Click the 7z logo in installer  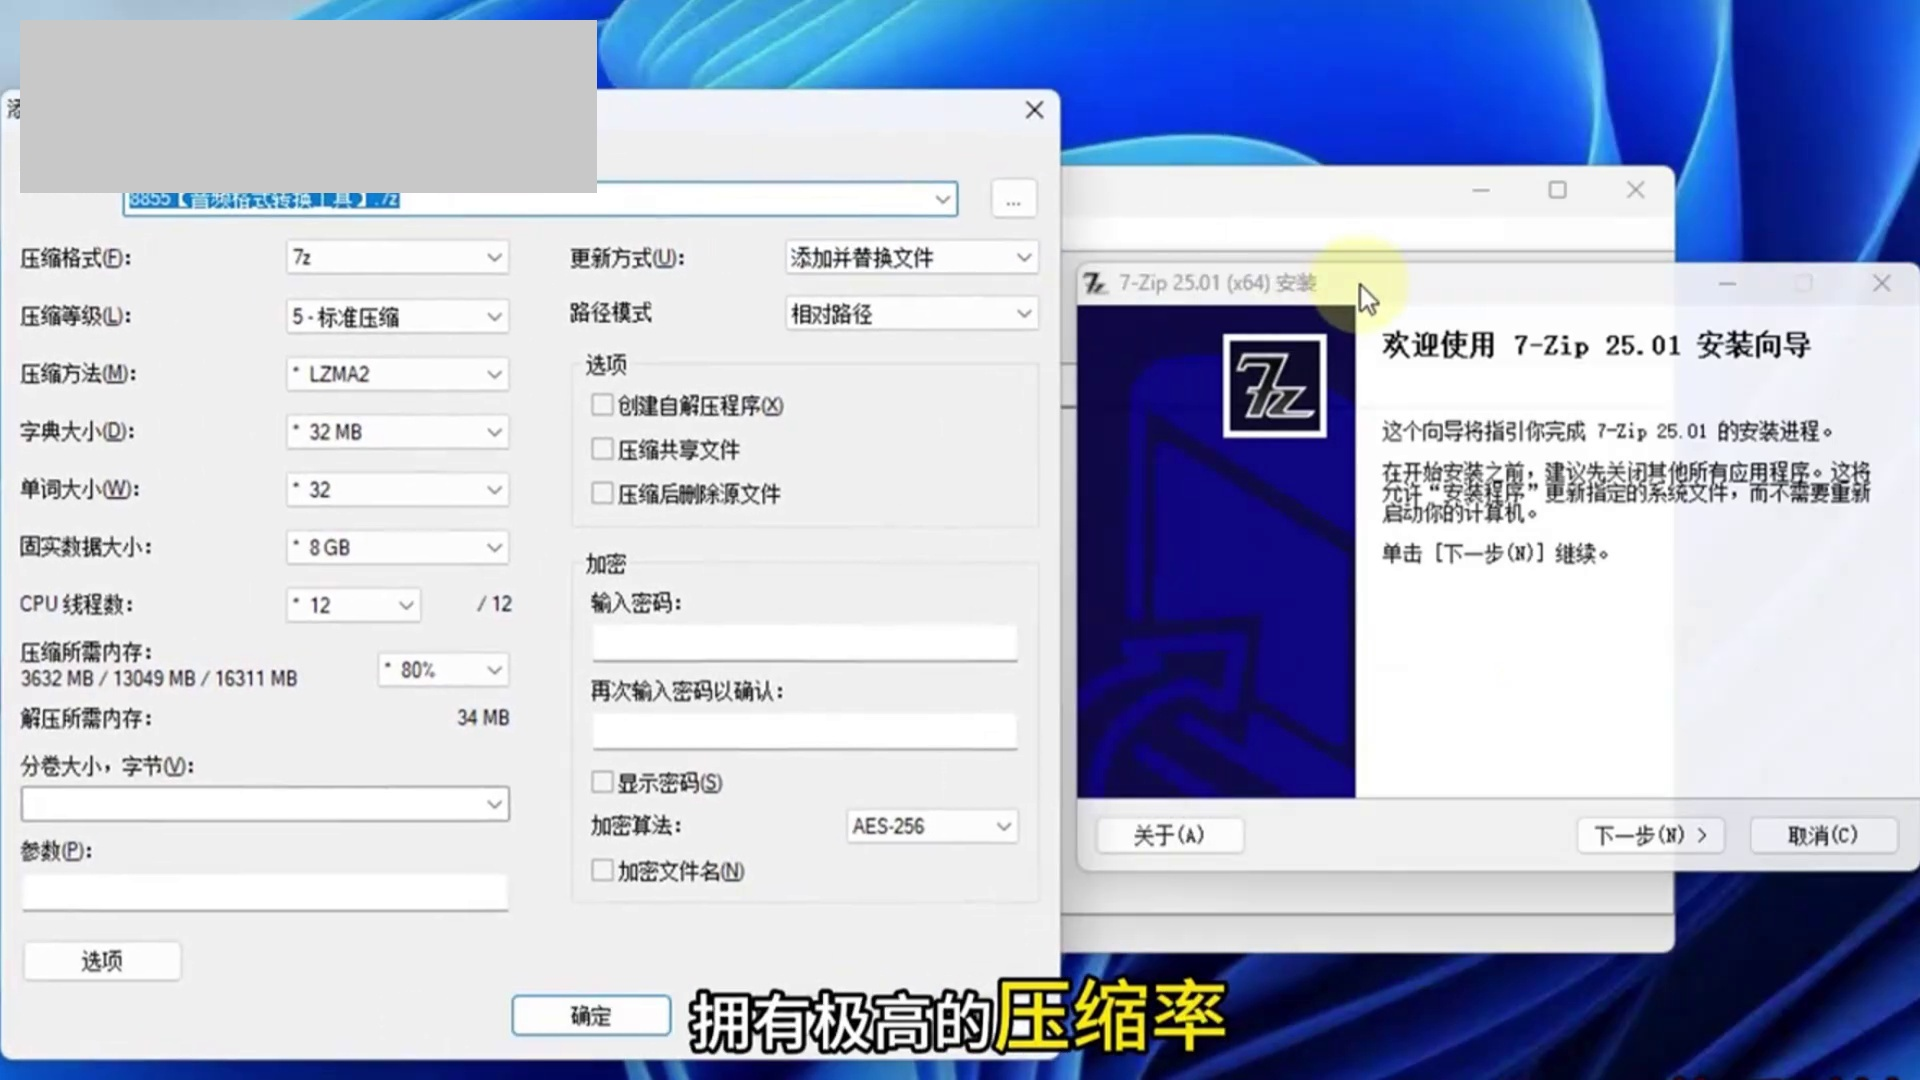pos(1274,386)
